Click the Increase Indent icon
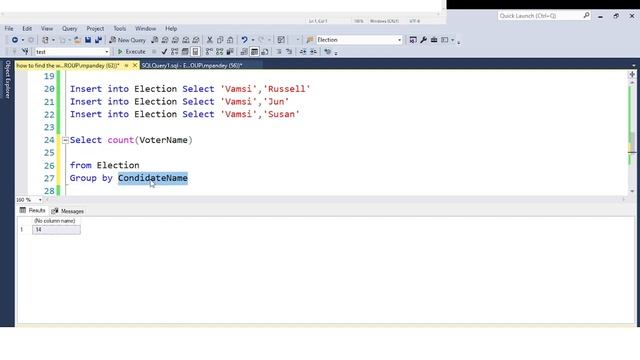 313,52
